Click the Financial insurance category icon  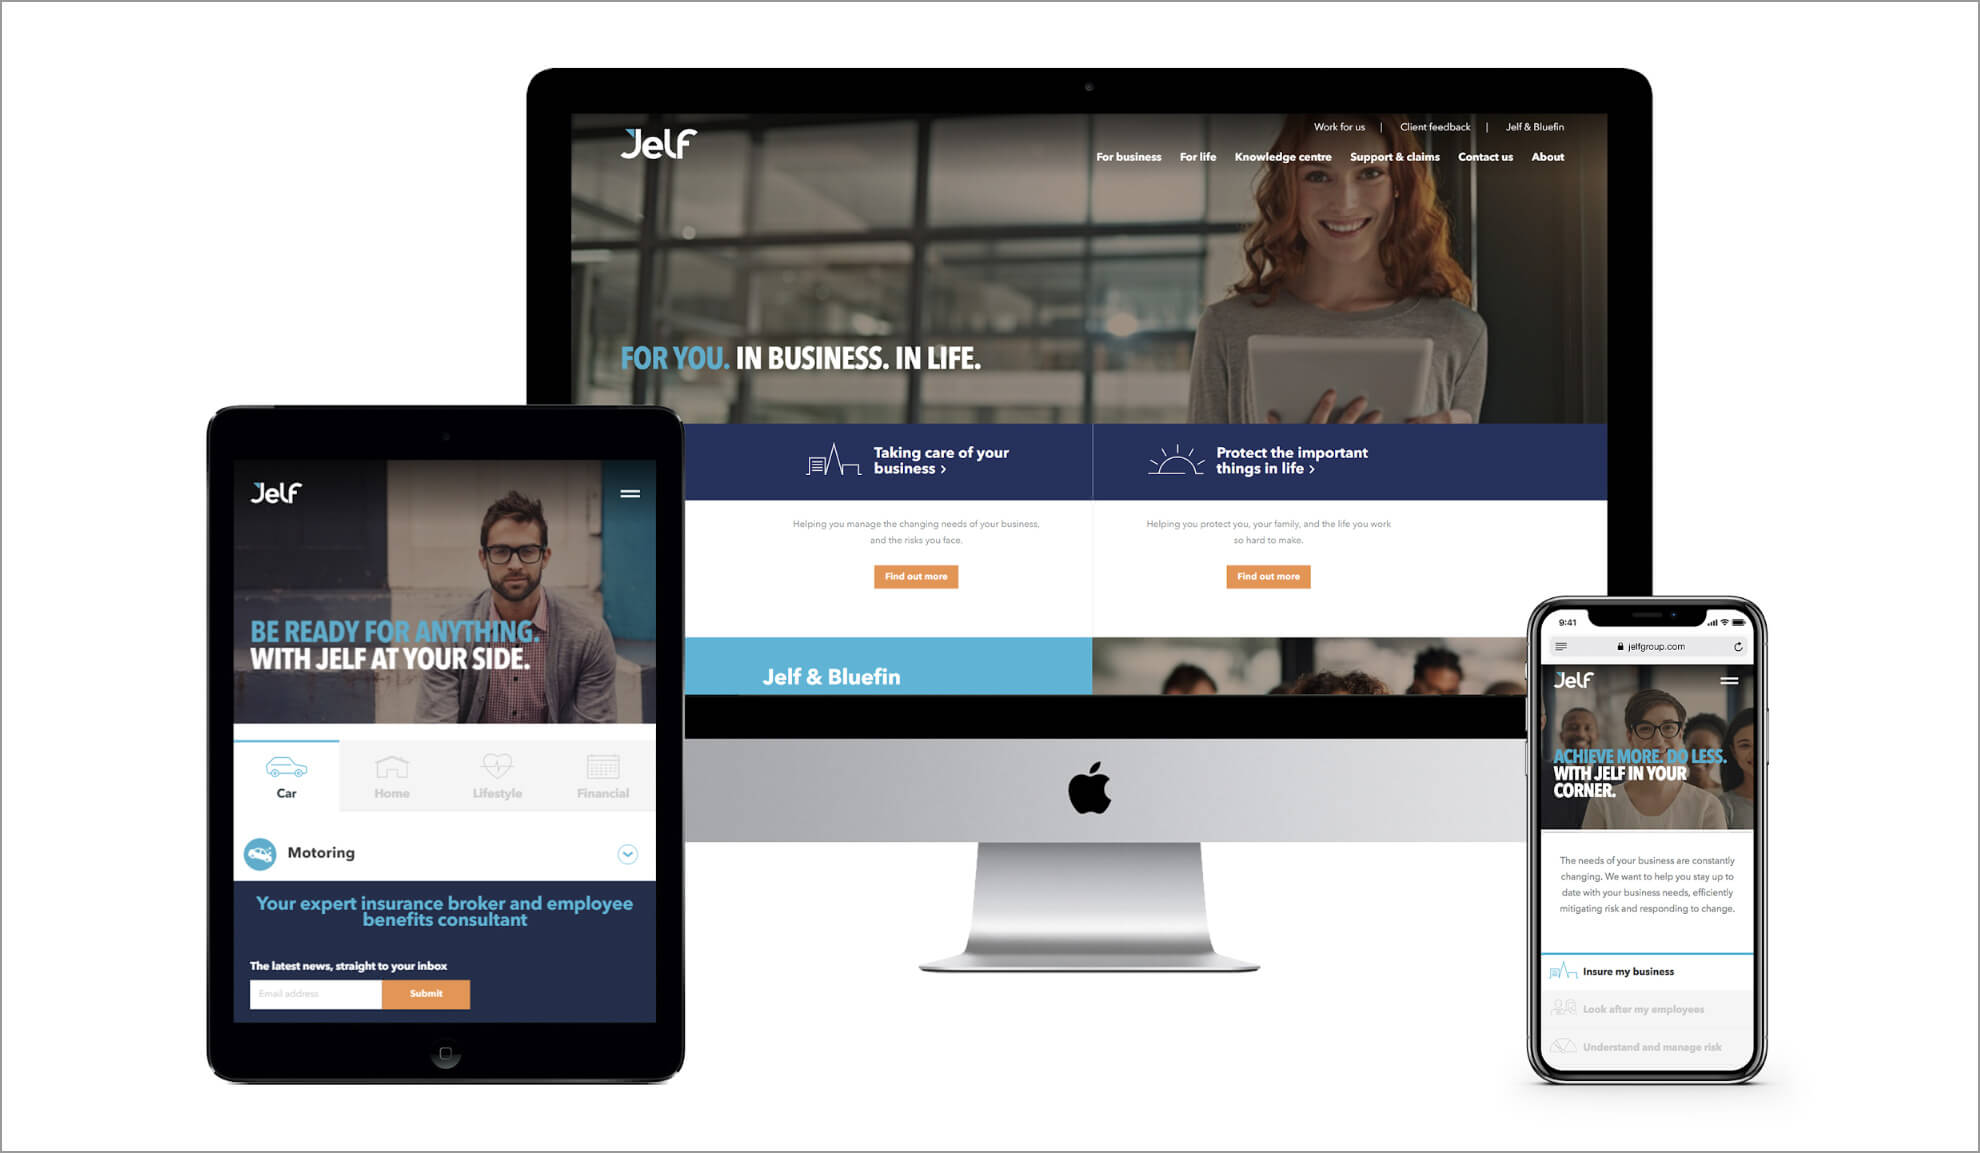(x=602, y=766)
